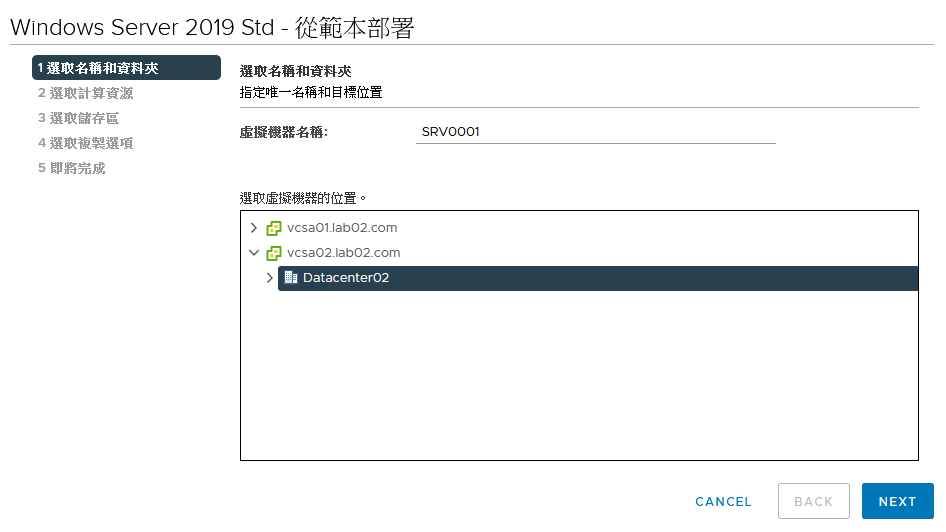This screenshot has width=946, height=532.
Task: Click the 虛擬機器名稱 field label
Action: (284, 132)
